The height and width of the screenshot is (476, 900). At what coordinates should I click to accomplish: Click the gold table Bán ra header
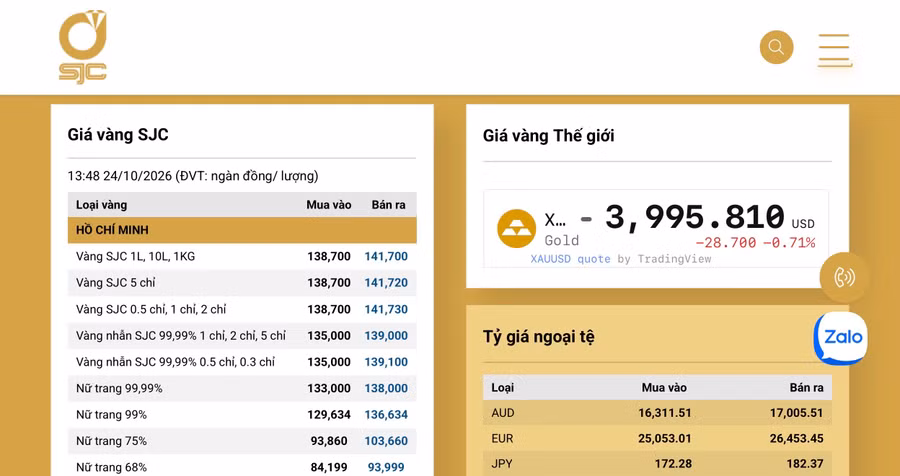click(x=389, y=205)
